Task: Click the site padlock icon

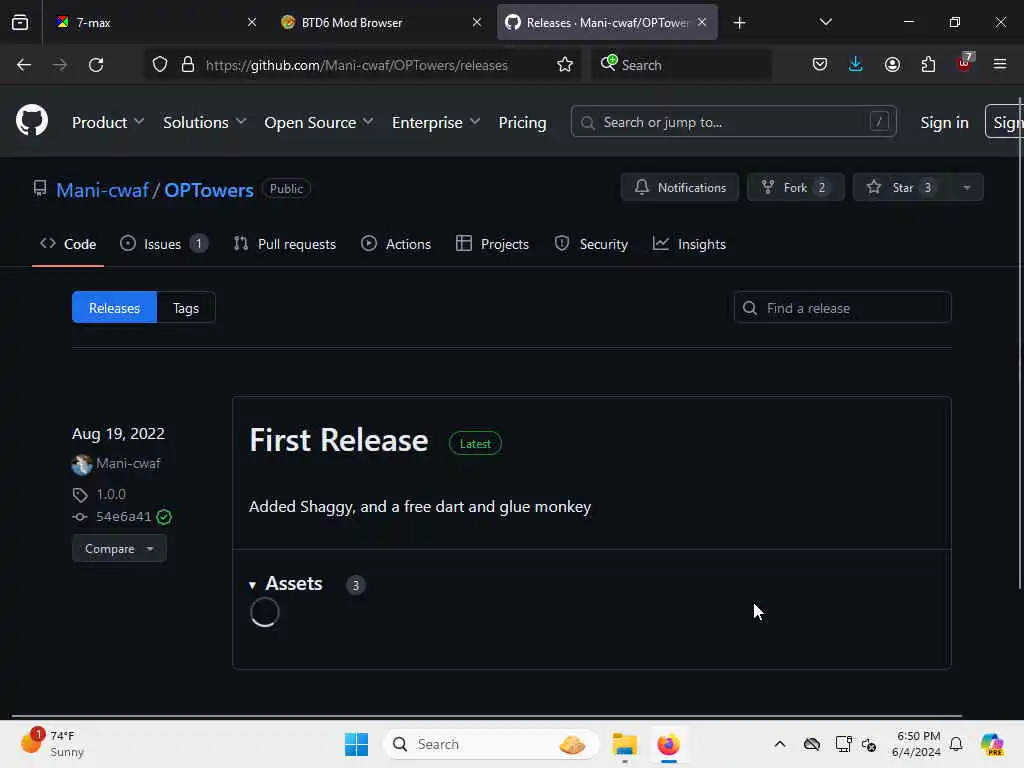Action: click(188, 65)
